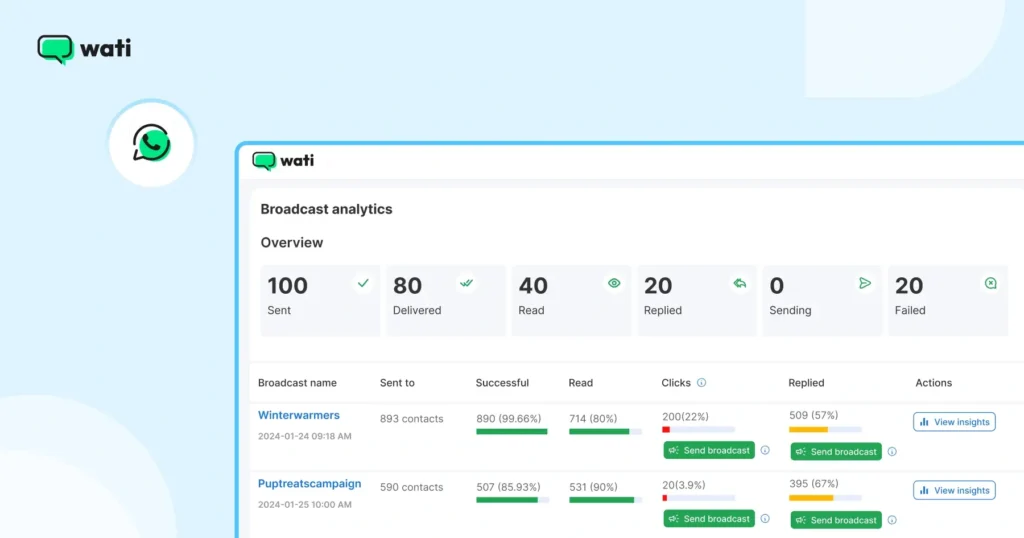Click the info icon beside the Winterwarmers Clicks Send broadcast button
This screenshot has width=1024, height=538.
765,451
